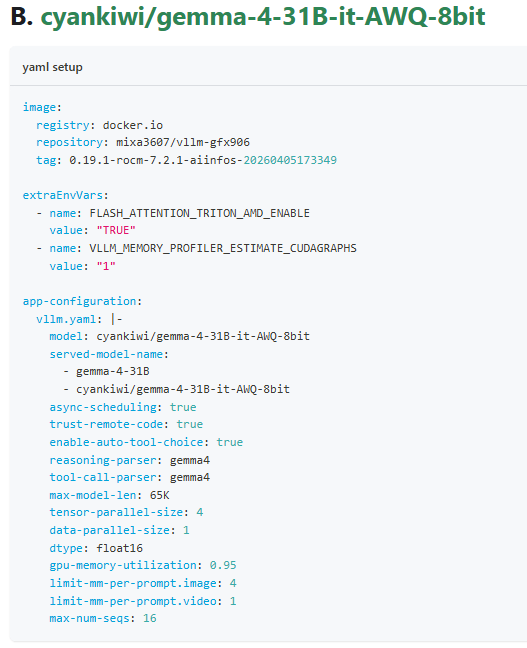
Task: Click the tag value ending in 20260405173349
Action: 203,160
